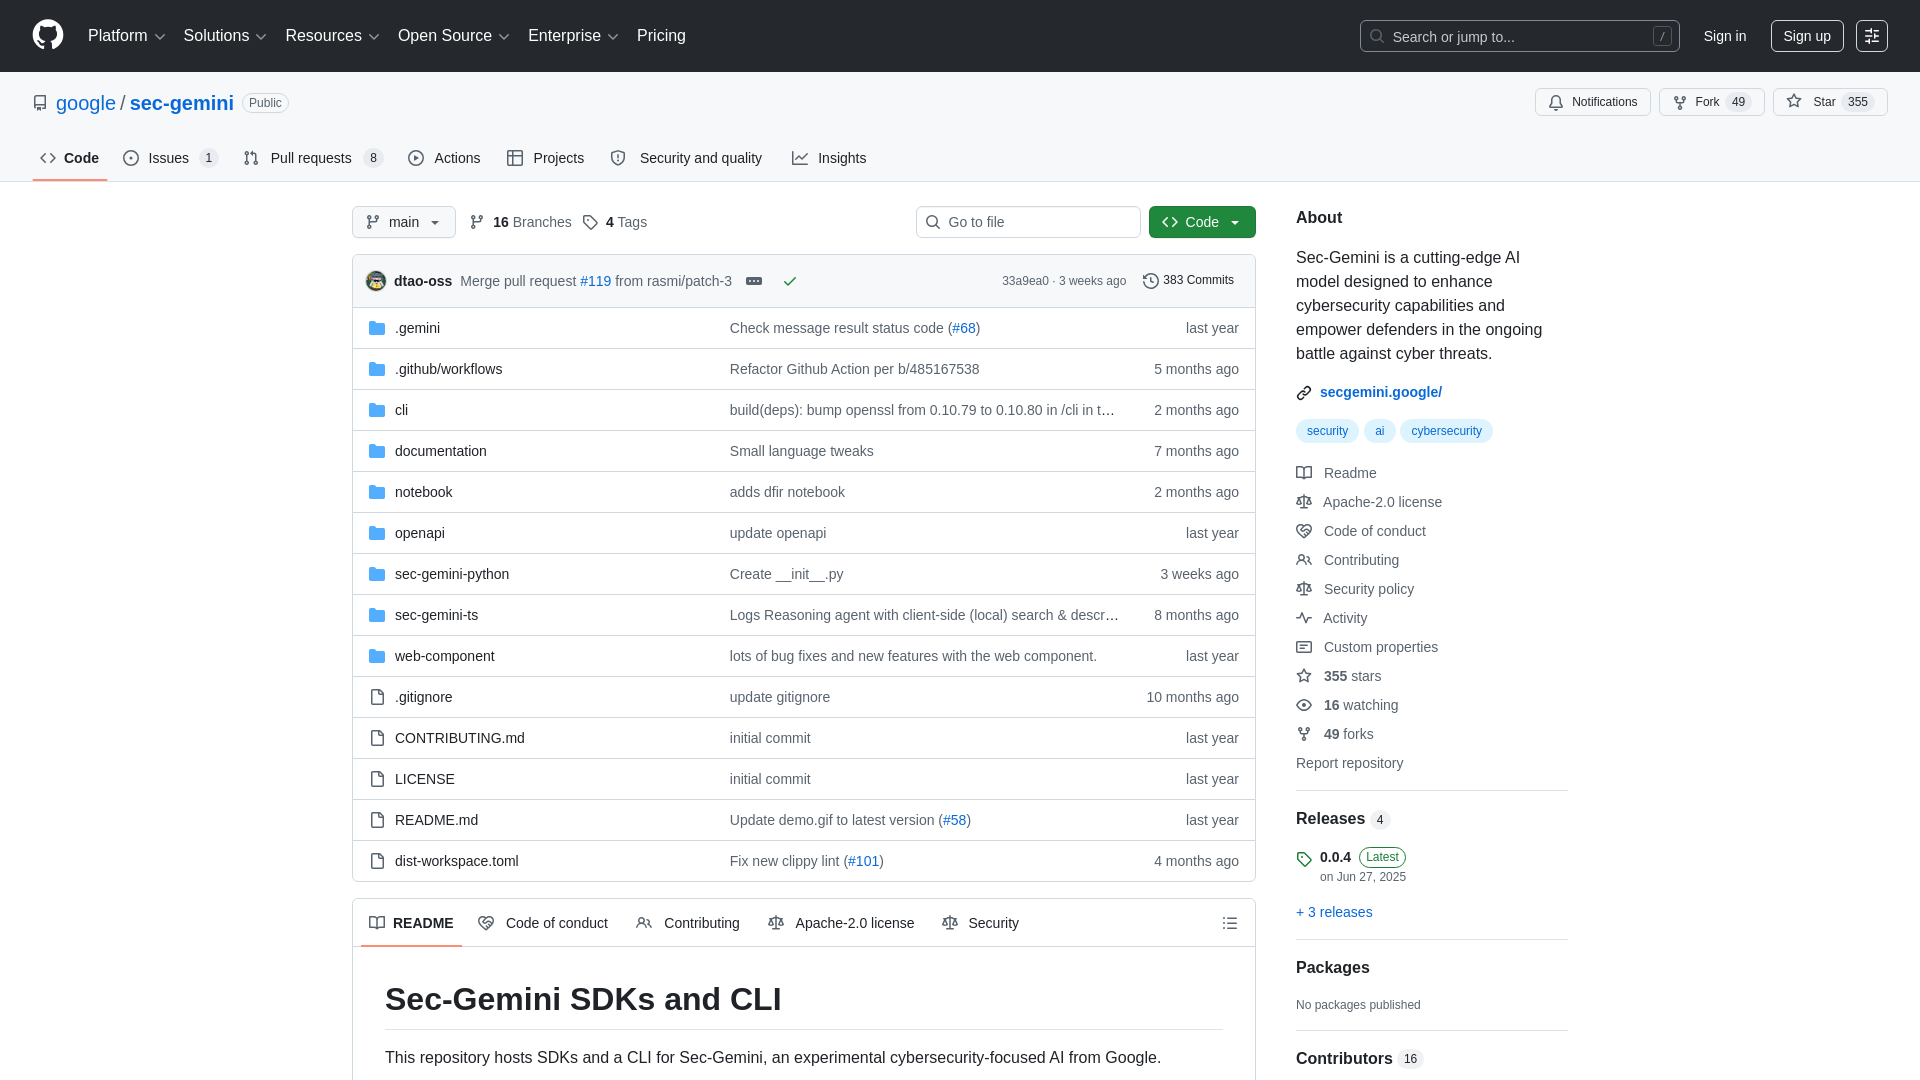The image size is (1920, 1080).
Task: Open the sec-gemini-ts folder
Action: click(436, 615)
